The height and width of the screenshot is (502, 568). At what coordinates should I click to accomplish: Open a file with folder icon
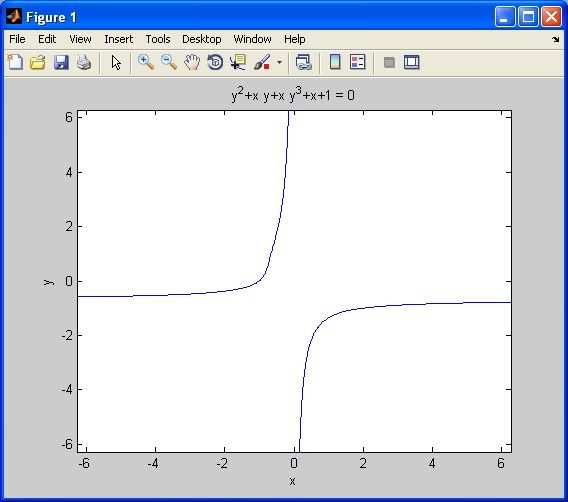(38, 62)
